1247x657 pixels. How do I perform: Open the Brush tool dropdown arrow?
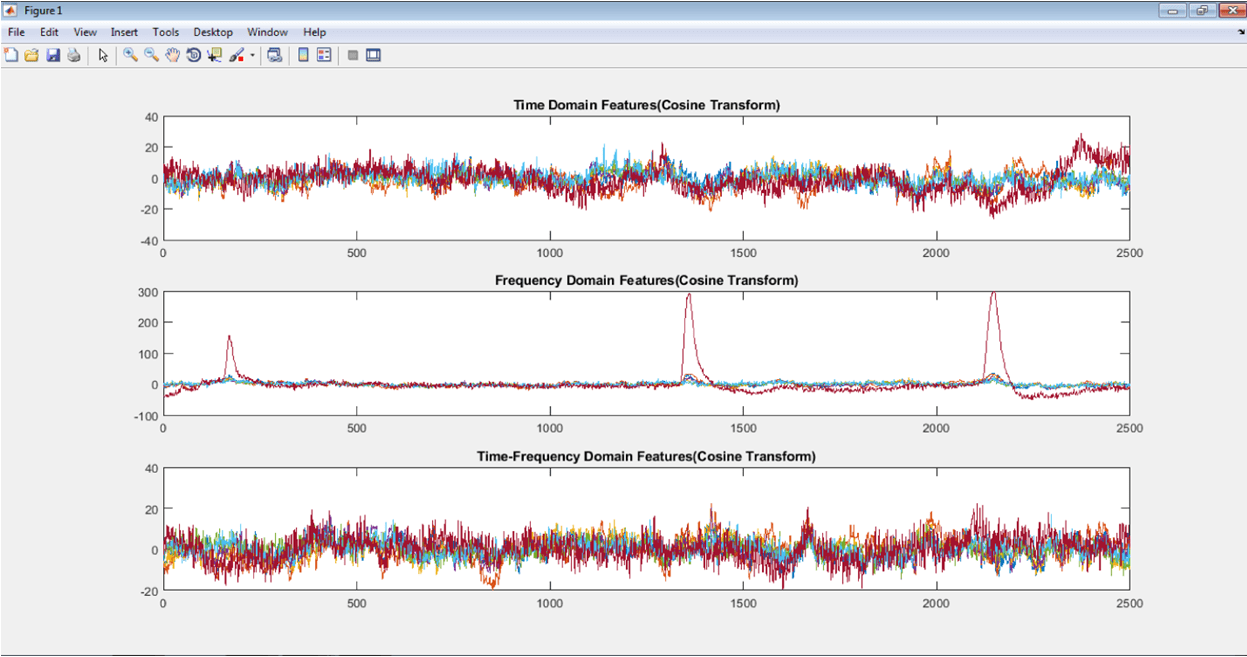252,55
